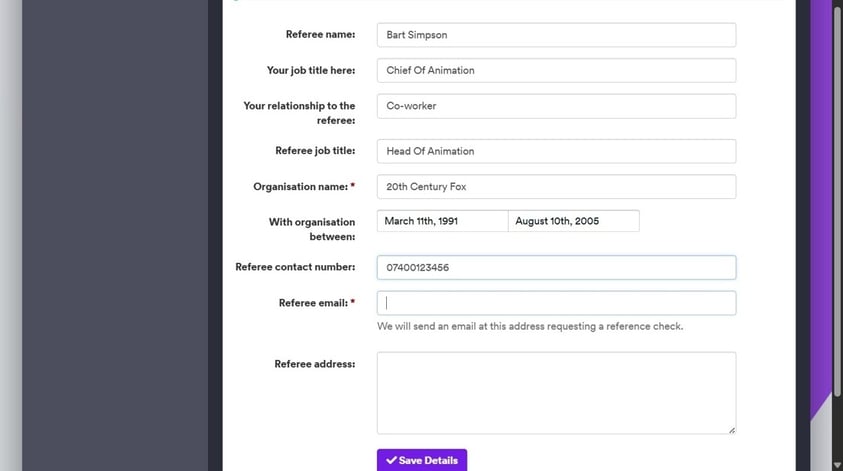Select the relationship to referee field

tap(556, 106)
